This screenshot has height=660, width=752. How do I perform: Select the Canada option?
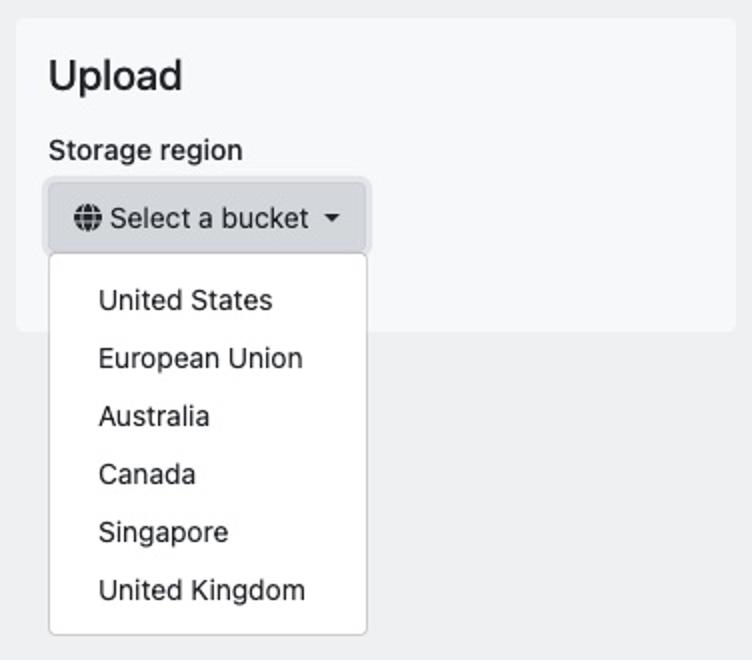click(x=147, y=474)
